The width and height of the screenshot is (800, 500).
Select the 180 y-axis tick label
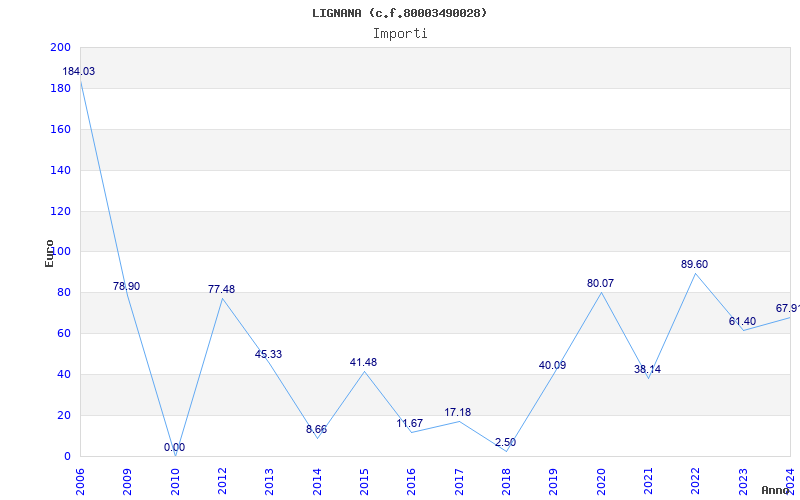(x=60, y=88)
